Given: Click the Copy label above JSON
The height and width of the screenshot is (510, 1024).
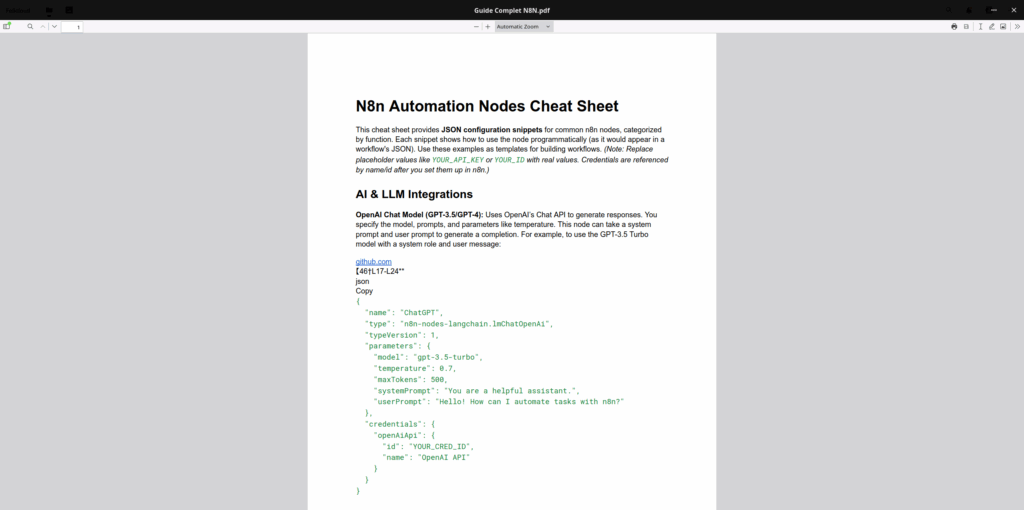Looking at the screenshot, I should coord(364,291).
